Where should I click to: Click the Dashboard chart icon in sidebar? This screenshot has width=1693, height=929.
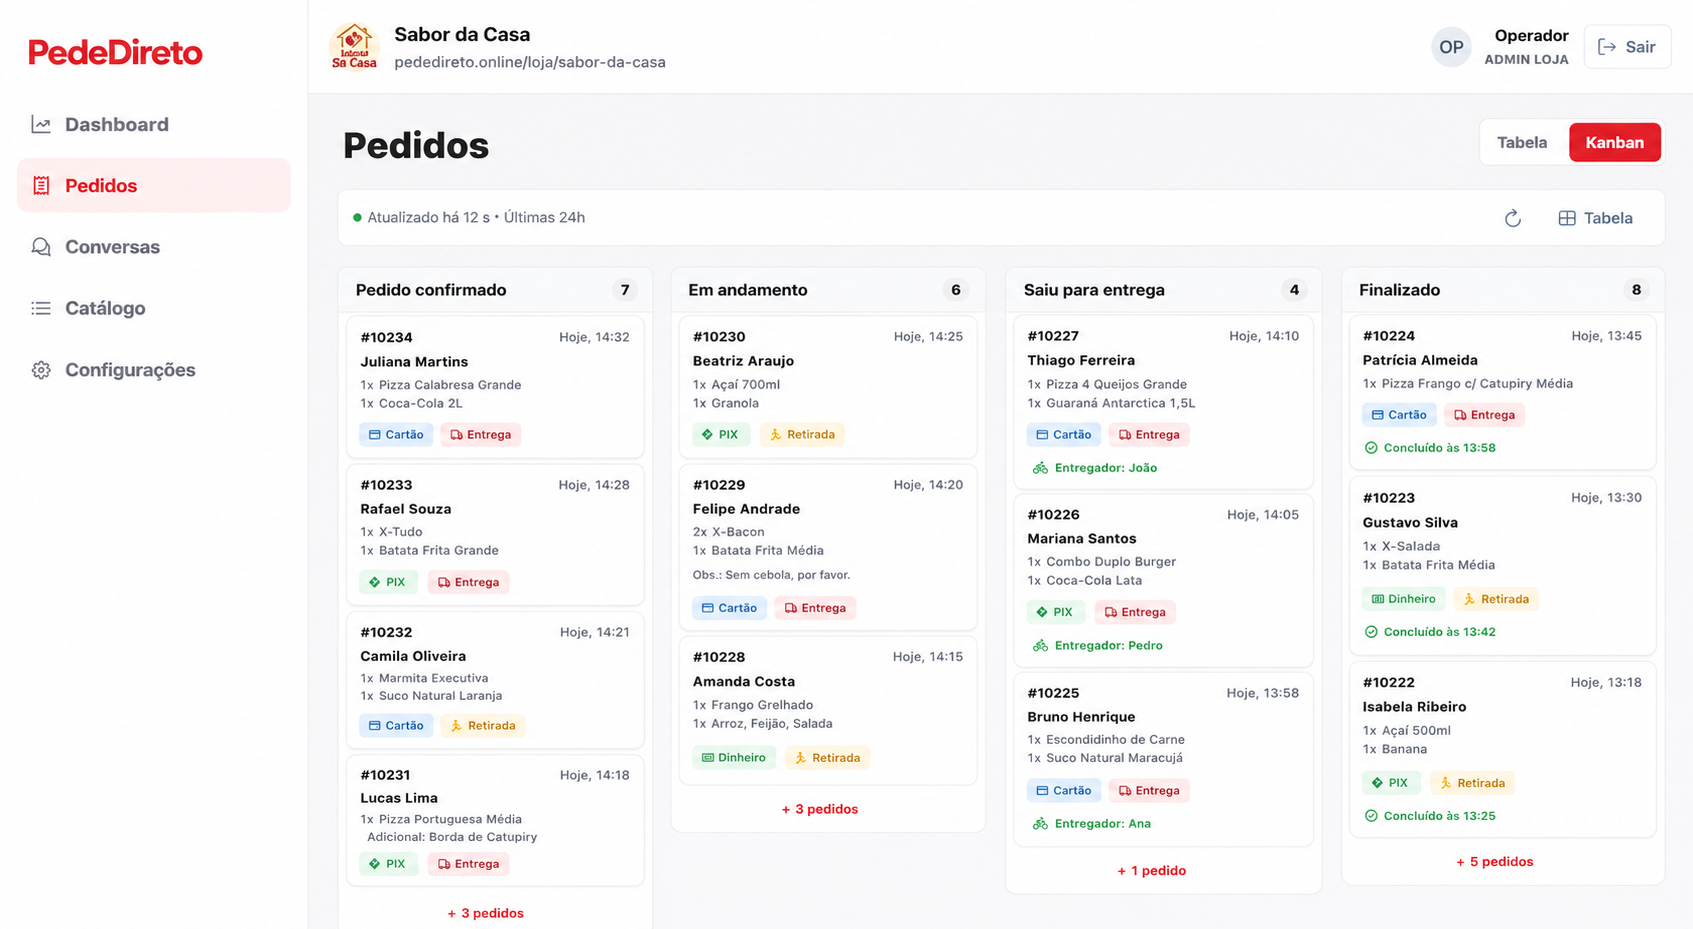click(x=41, y=124)
